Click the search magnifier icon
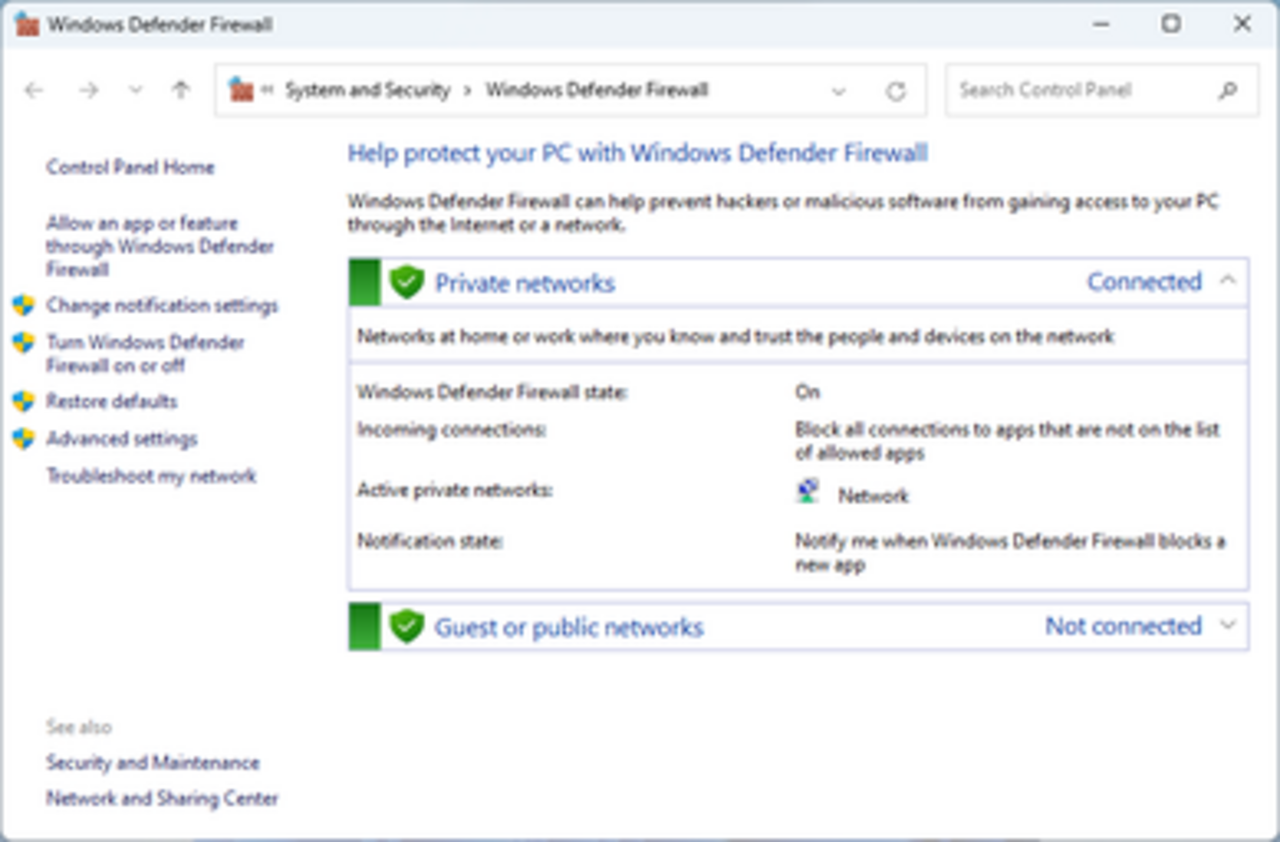The height and width of the screenshot is (842, 1280). [x=1227, y=91]
